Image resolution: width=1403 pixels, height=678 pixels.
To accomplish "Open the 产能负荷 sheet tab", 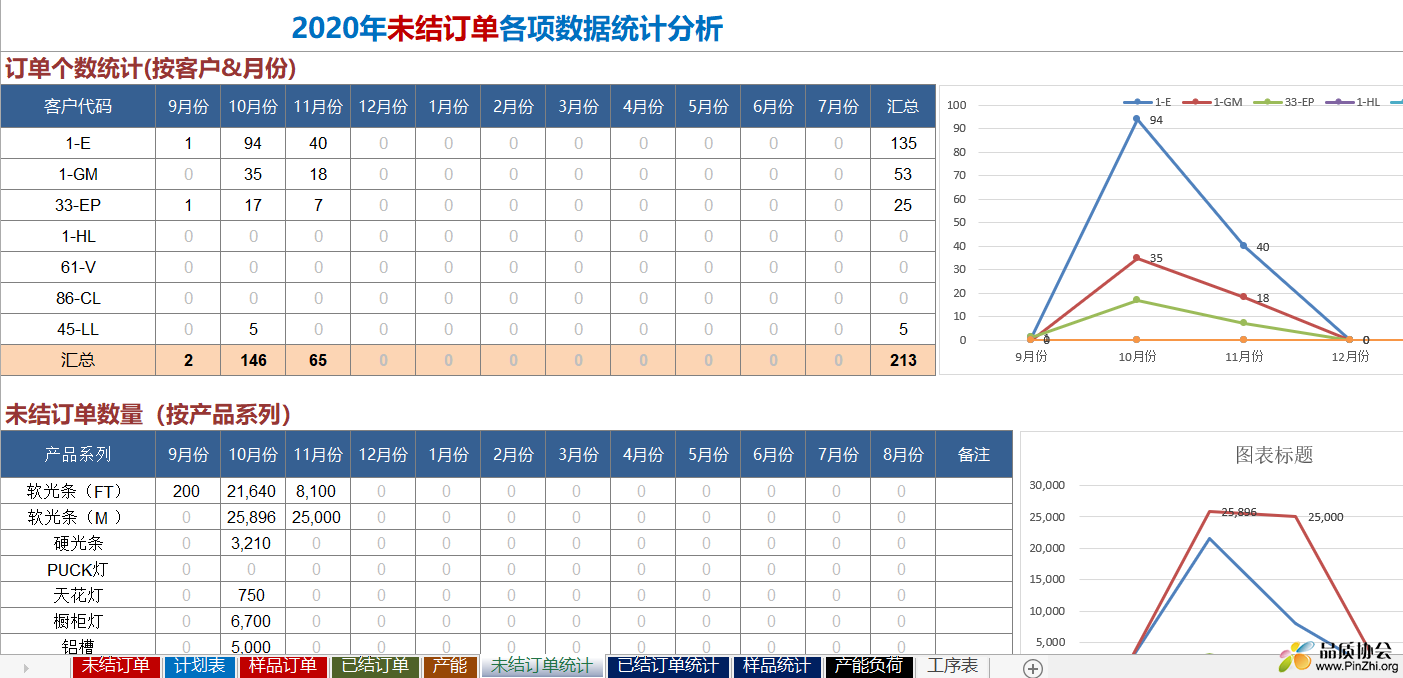I will tap(869, 666).
